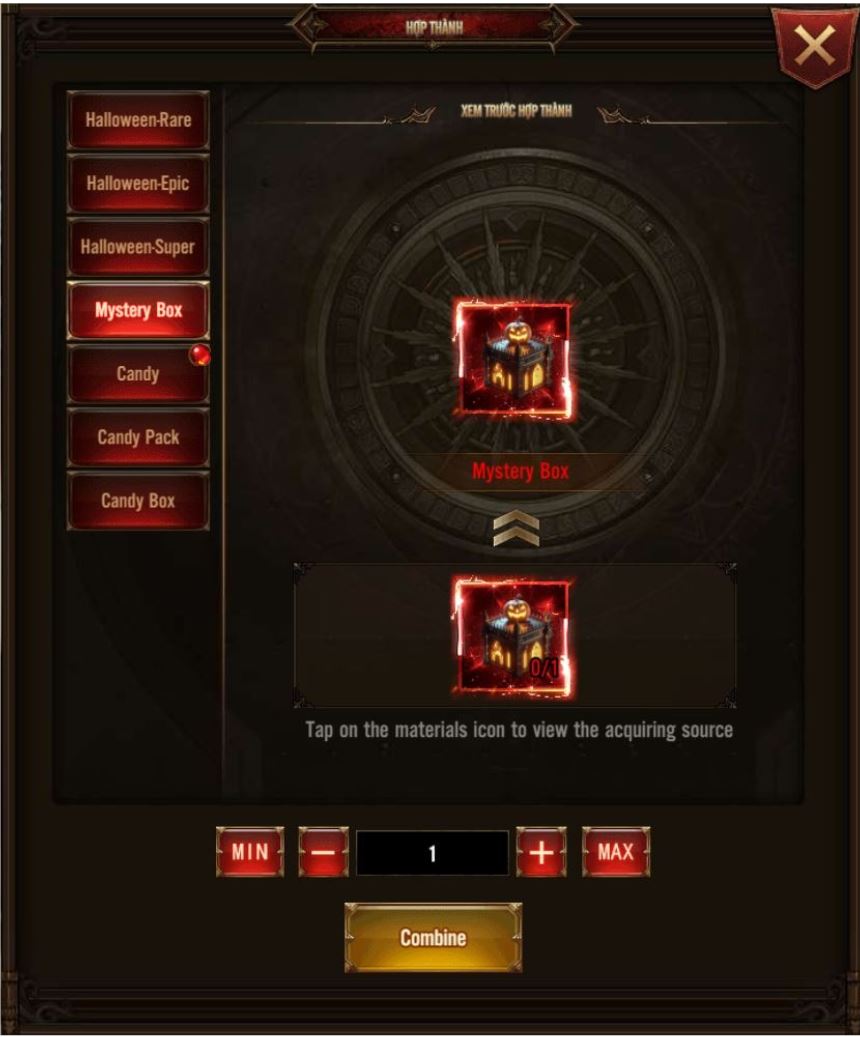
Task: Switch to the Candy Box tab
Action: click(x=138, y=501)
